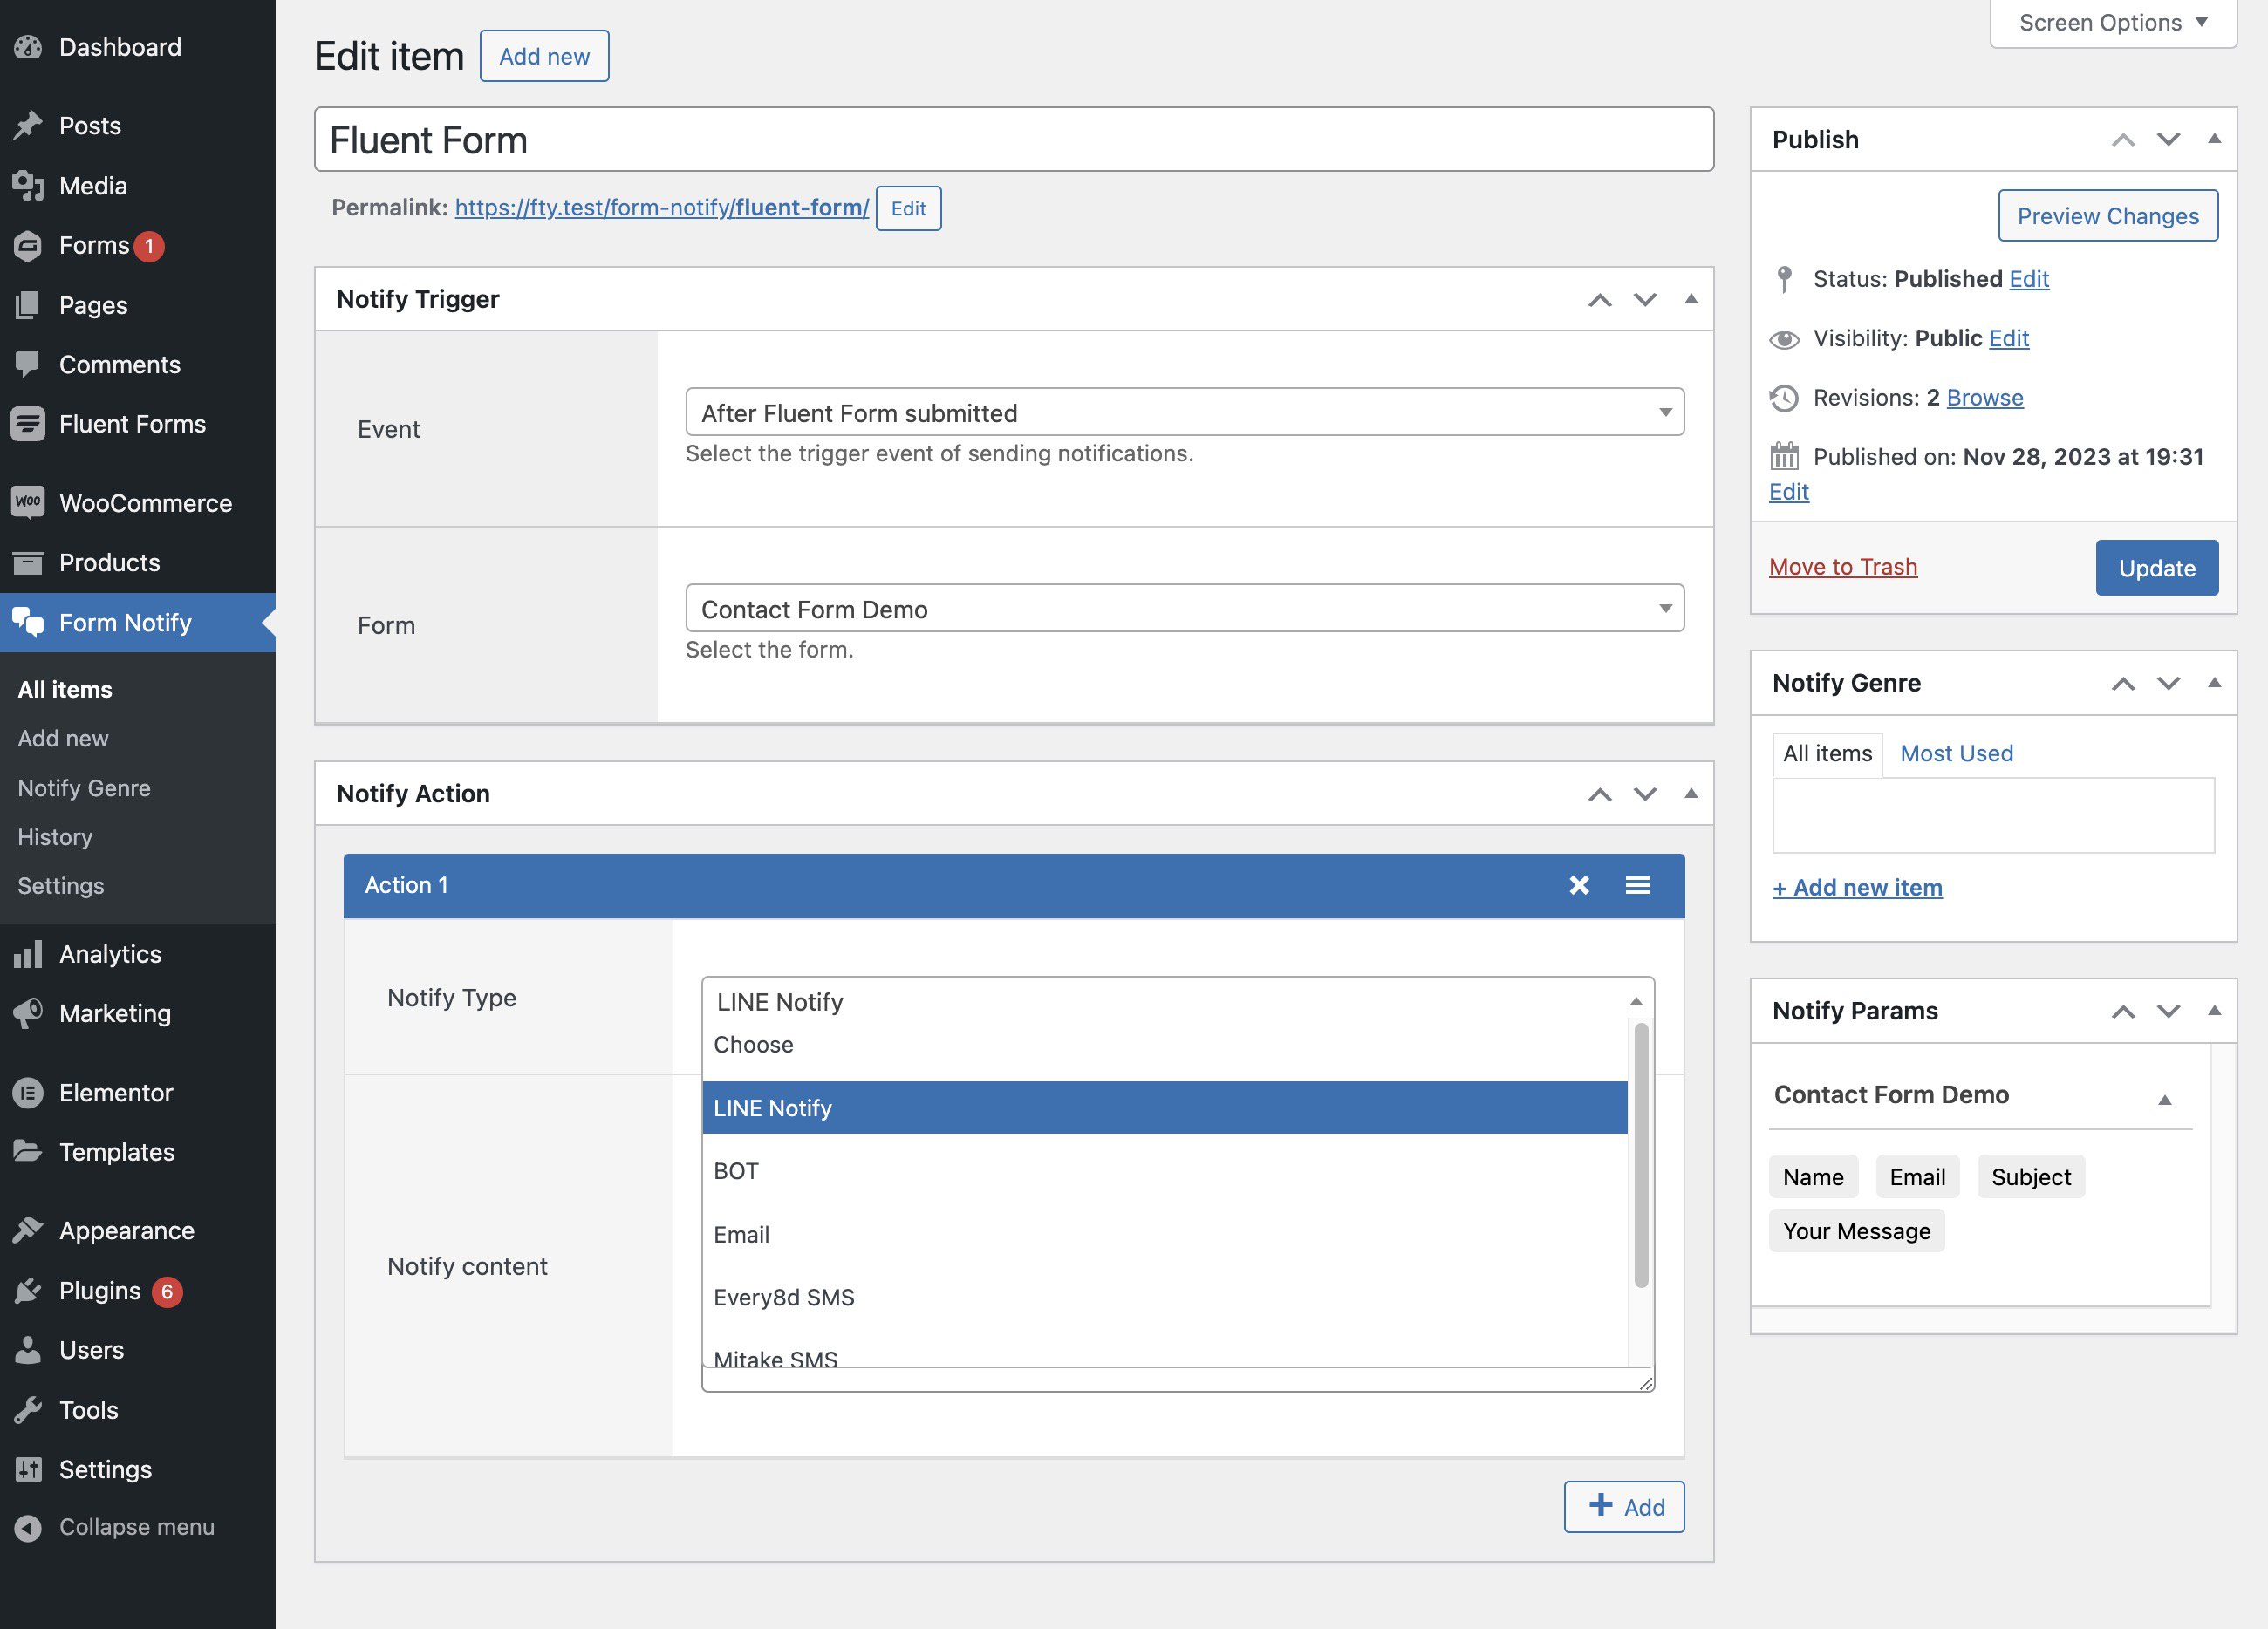2268x1629 pixels.
Task: Click the Fluent Form title field
Action: pos(1014,139)
